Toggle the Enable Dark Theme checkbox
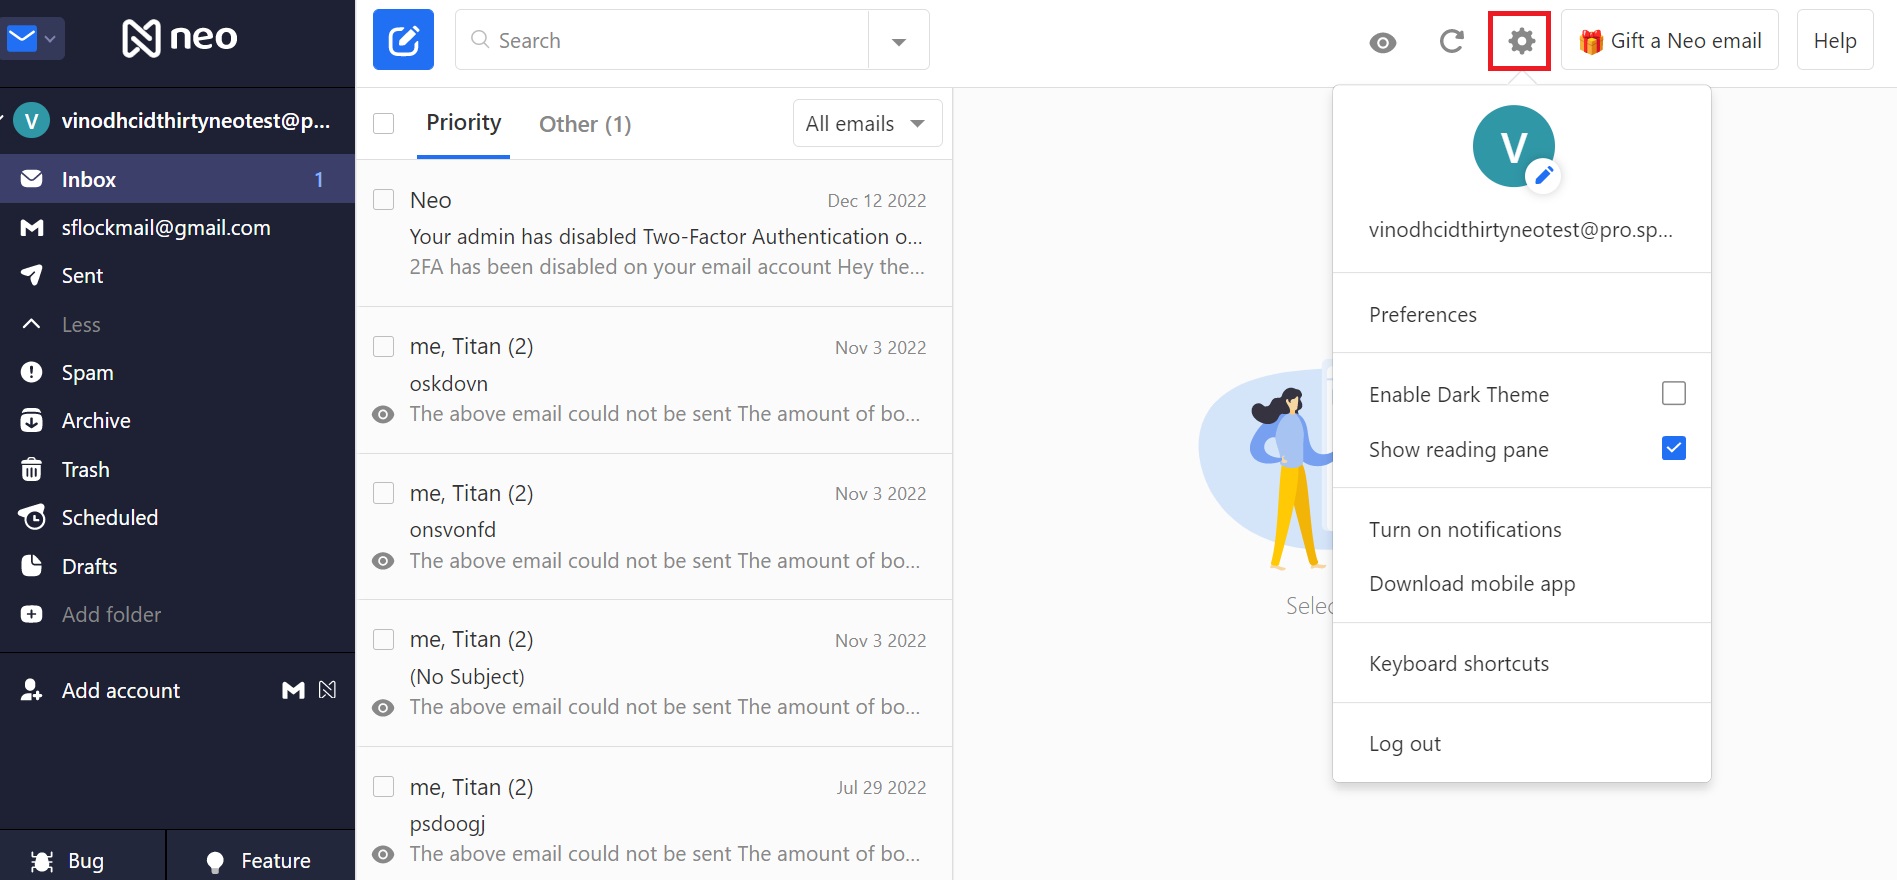 1673,393
